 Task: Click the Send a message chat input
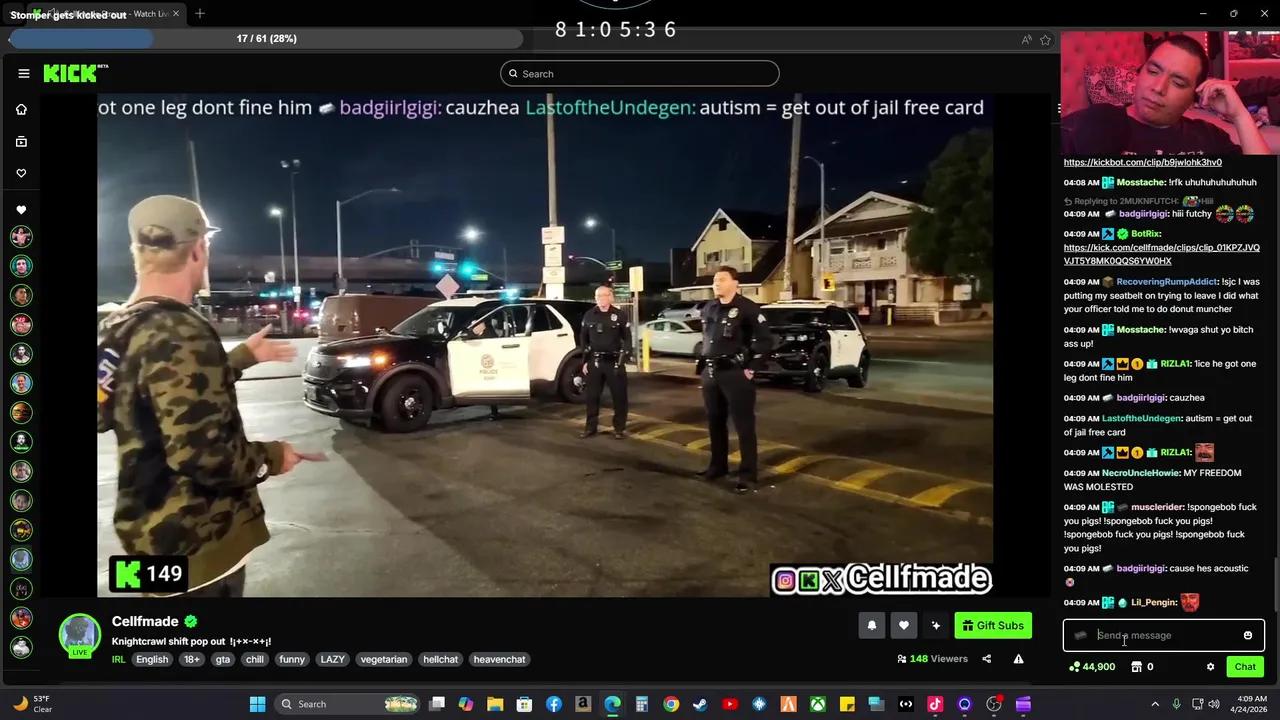tap(1164, 635)
